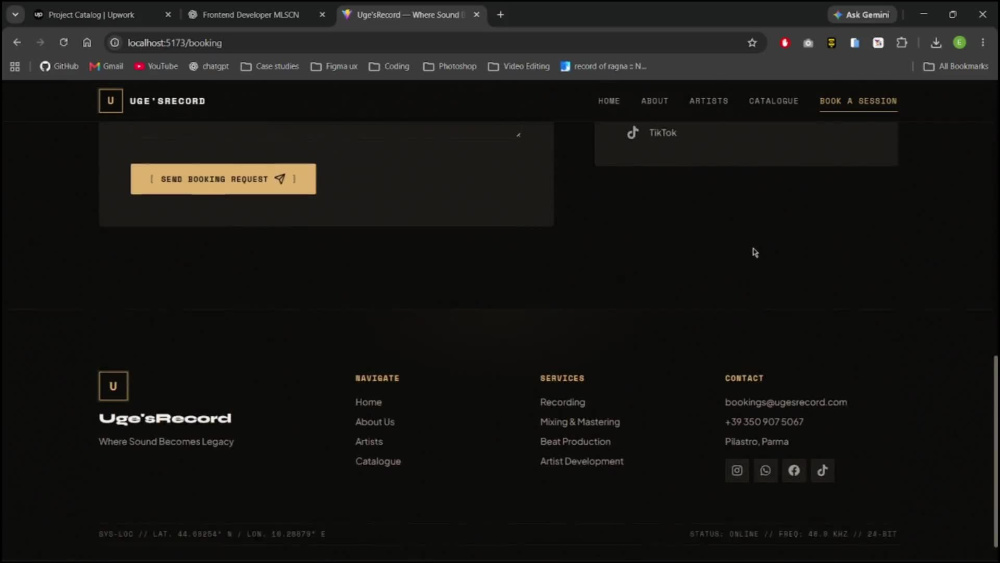Screen dimensions: 1000x563
Task: Open the TikTok icon in footer contact
Action: pos(823,471)
